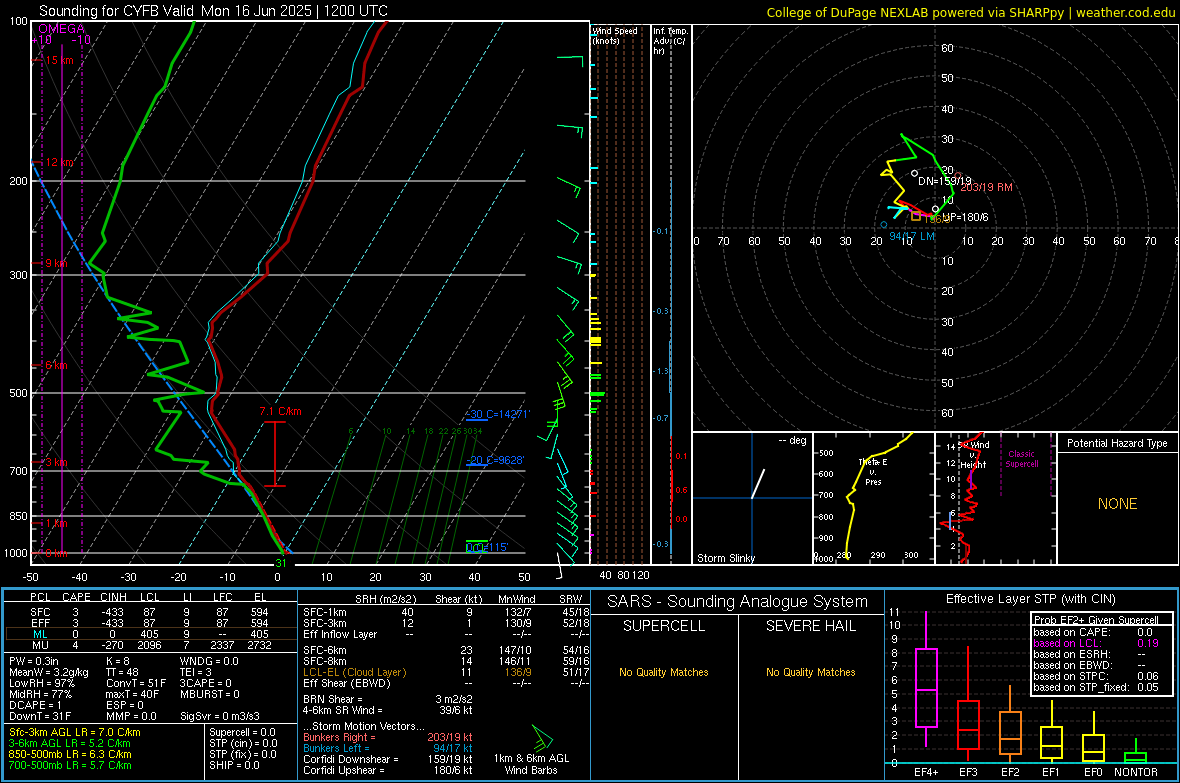Click the SARS - Sounding Analogue System title

coord(737,602)
